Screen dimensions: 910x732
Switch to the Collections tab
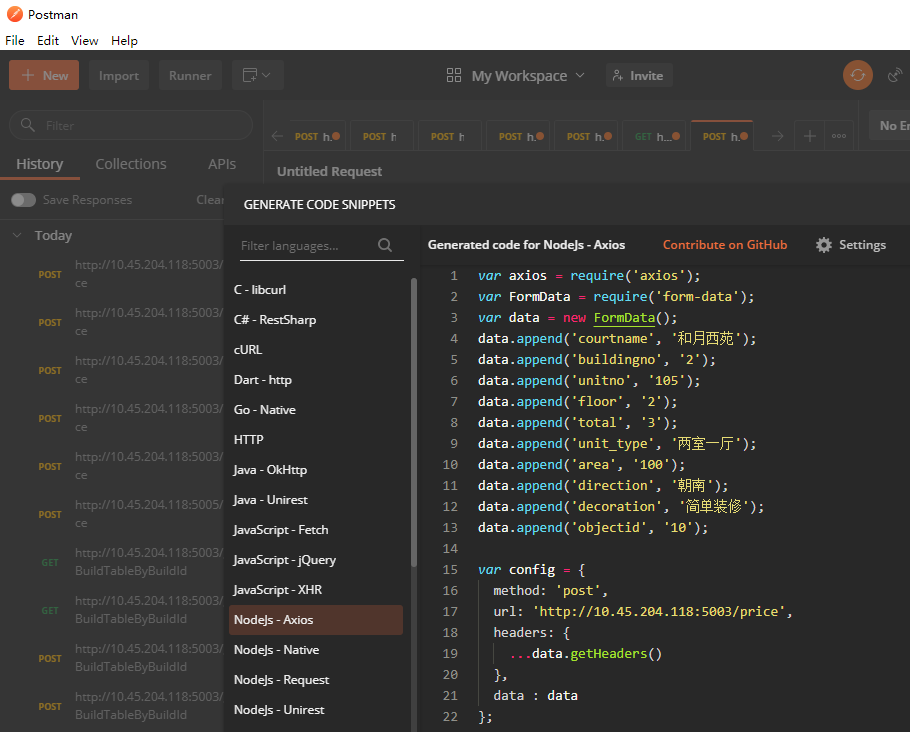tap(131, 164)
